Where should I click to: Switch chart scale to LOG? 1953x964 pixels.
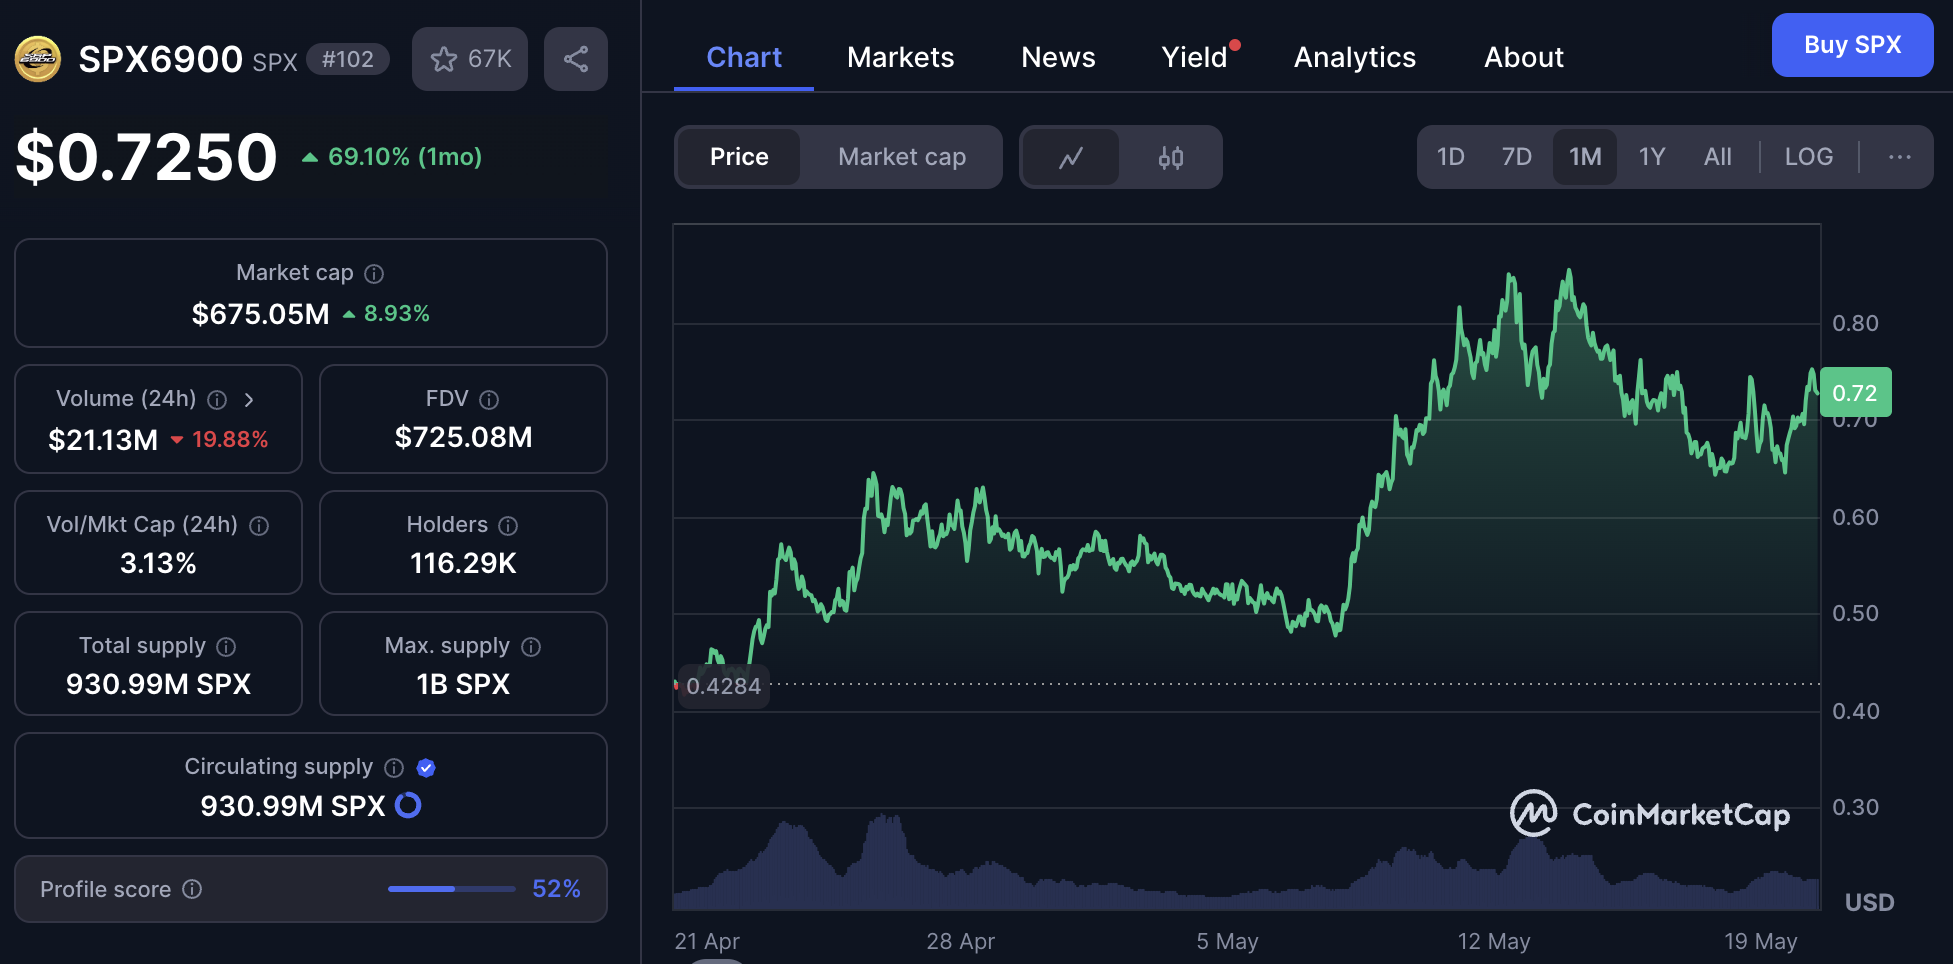coord(1808,157)
